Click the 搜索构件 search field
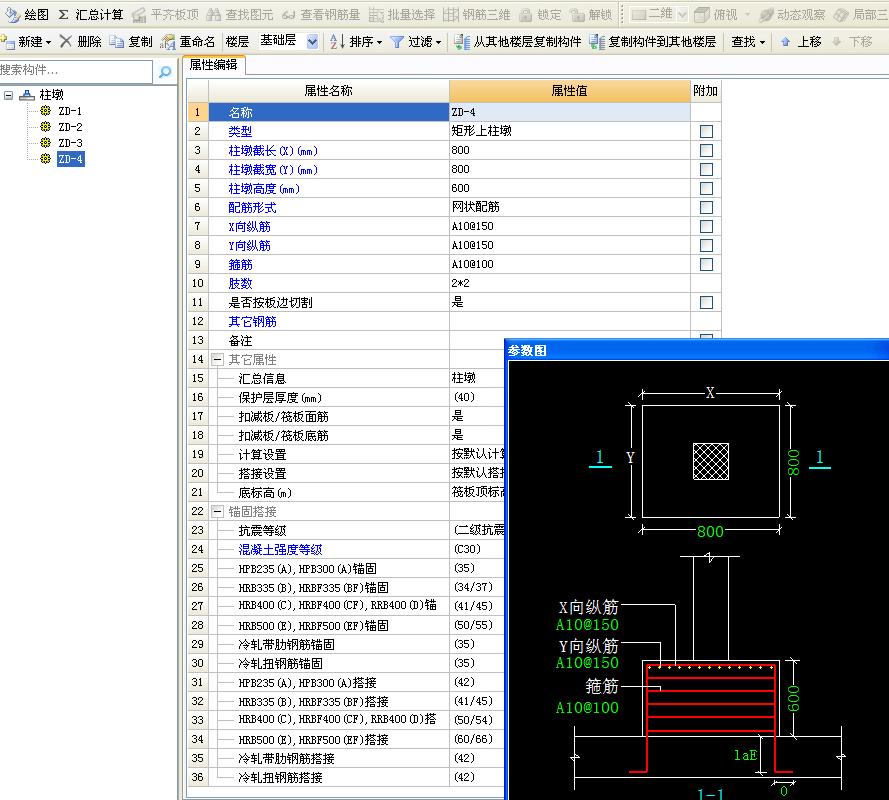The width and height of the screenshot is (889, 800). 75,70
